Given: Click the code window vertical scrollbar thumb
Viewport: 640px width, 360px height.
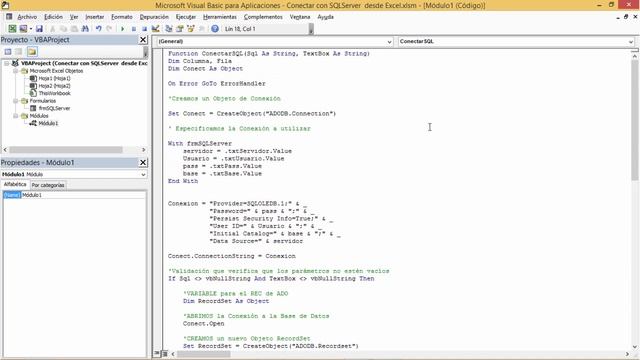Looking at the screenshot, I should (635, 120).
